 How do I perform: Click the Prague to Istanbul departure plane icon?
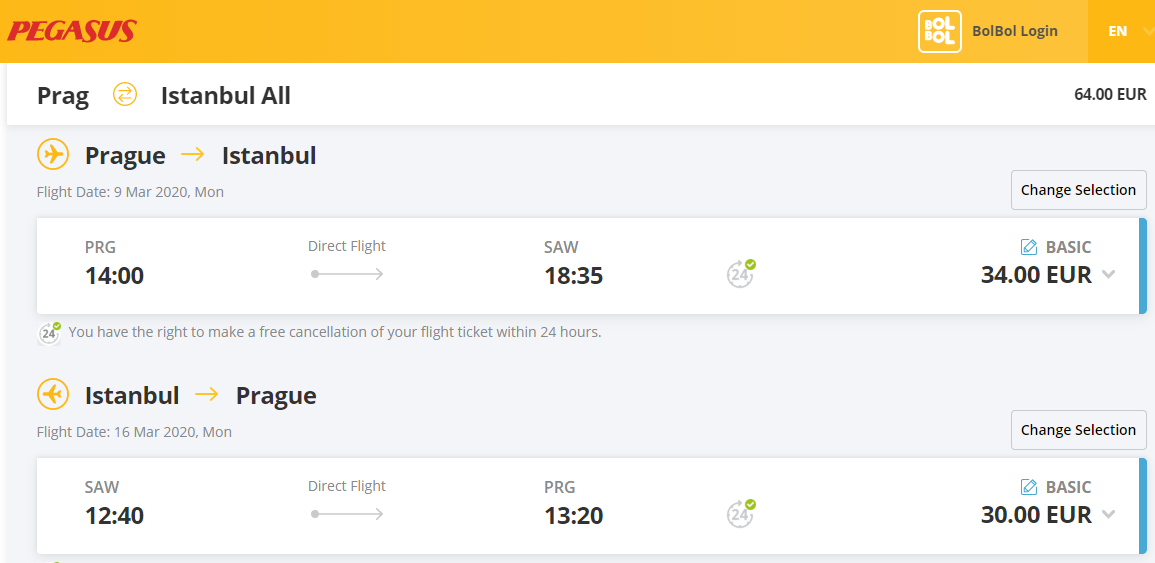pyautogui.click(x=52, y=155)
